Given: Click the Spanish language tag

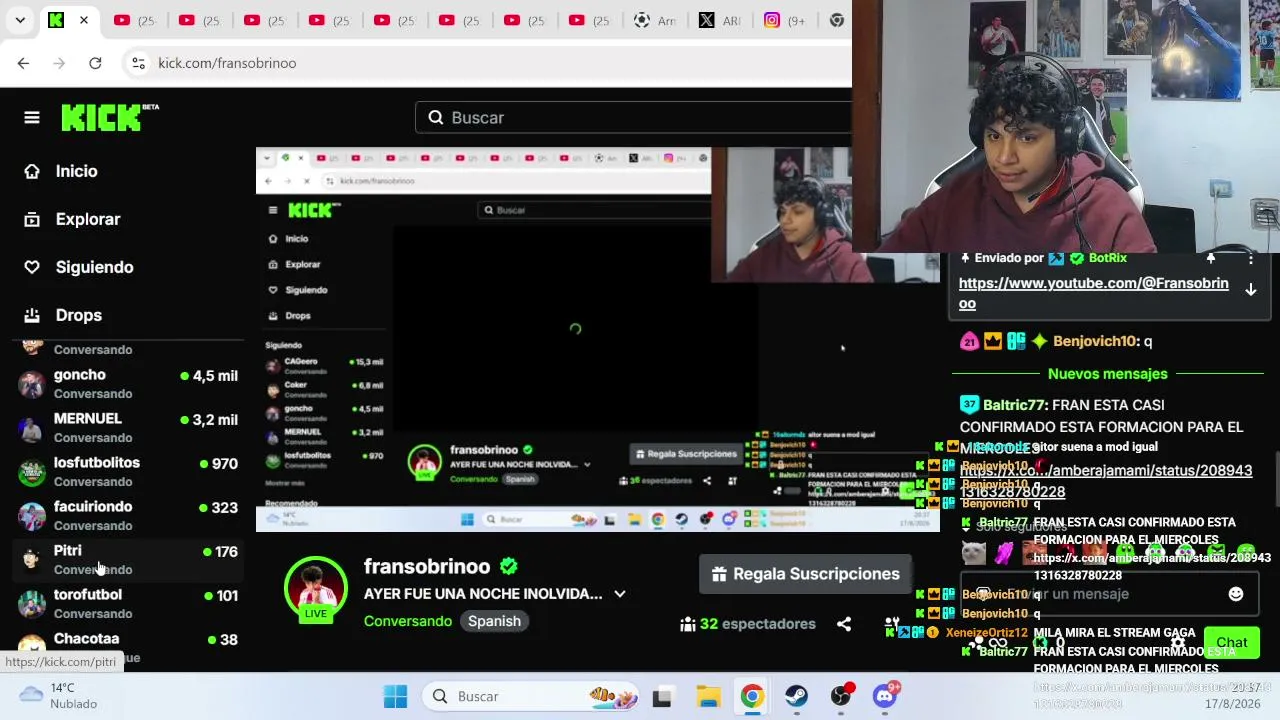Looking at the screenshot, I should tap(494, 621).
